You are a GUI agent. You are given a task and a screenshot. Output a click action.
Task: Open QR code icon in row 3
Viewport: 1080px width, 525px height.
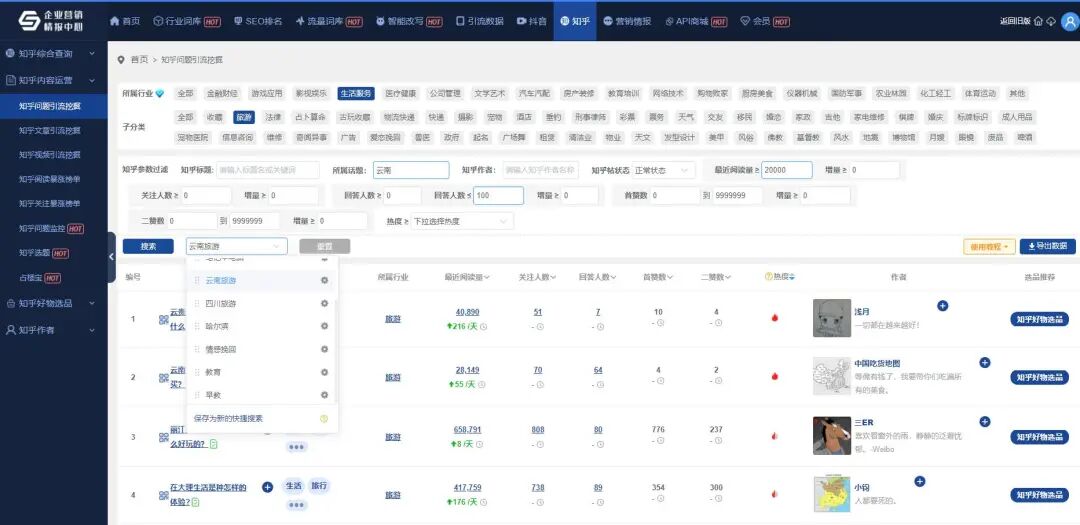tap(163, 437)
